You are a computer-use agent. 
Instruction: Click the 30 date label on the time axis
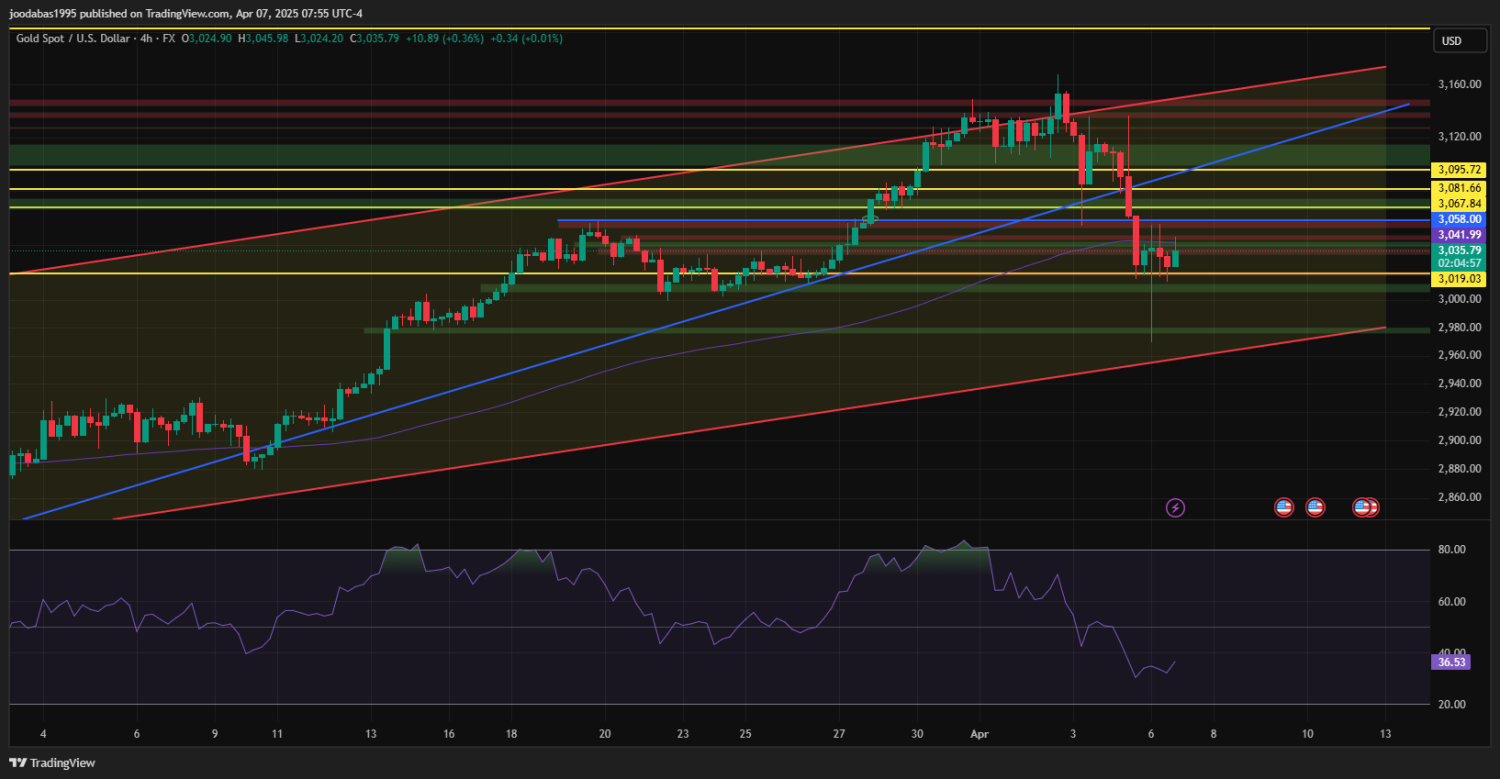point(916,733)
